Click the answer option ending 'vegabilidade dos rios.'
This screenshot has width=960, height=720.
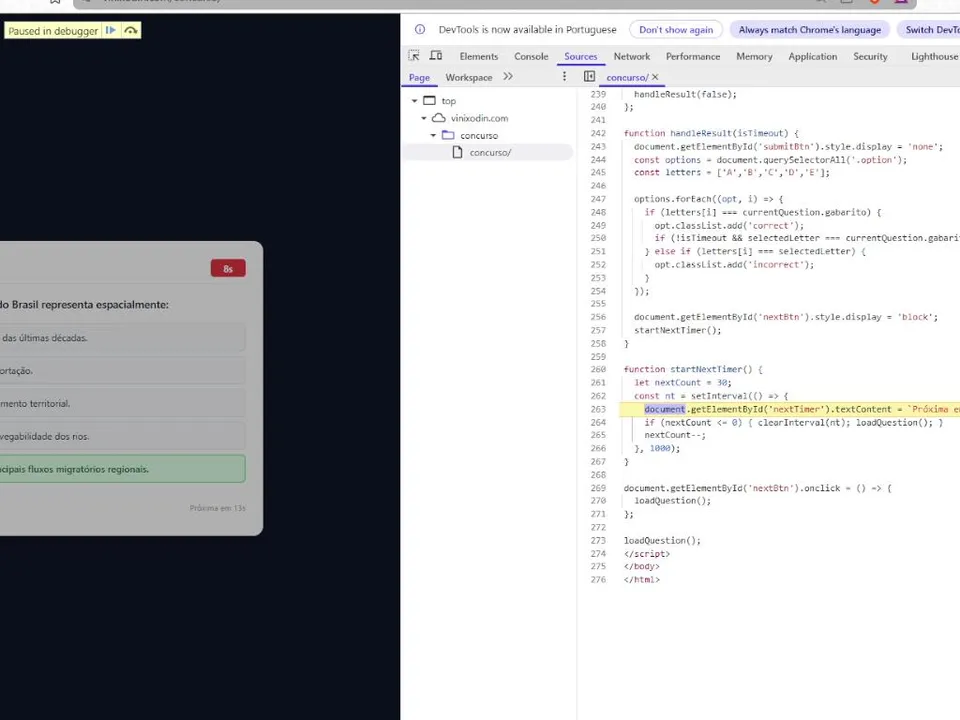[122, 437]
